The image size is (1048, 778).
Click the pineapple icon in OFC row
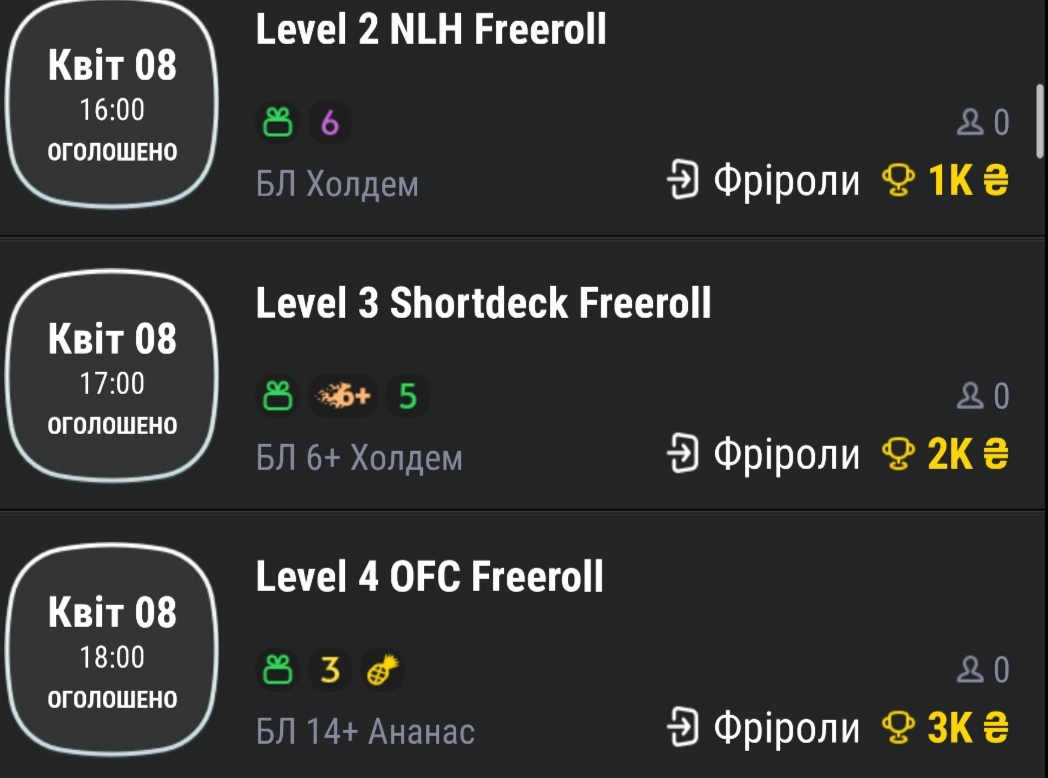379,671
